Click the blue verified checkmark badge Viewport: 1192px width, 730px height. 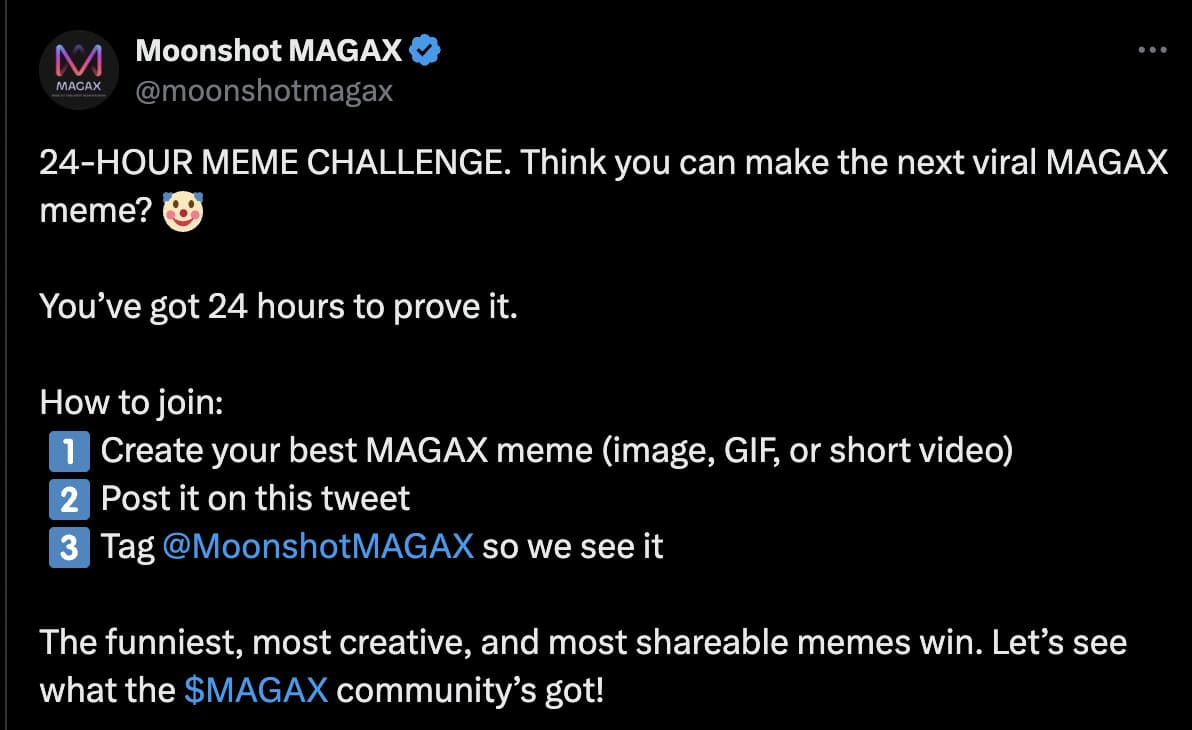[425, 50]
